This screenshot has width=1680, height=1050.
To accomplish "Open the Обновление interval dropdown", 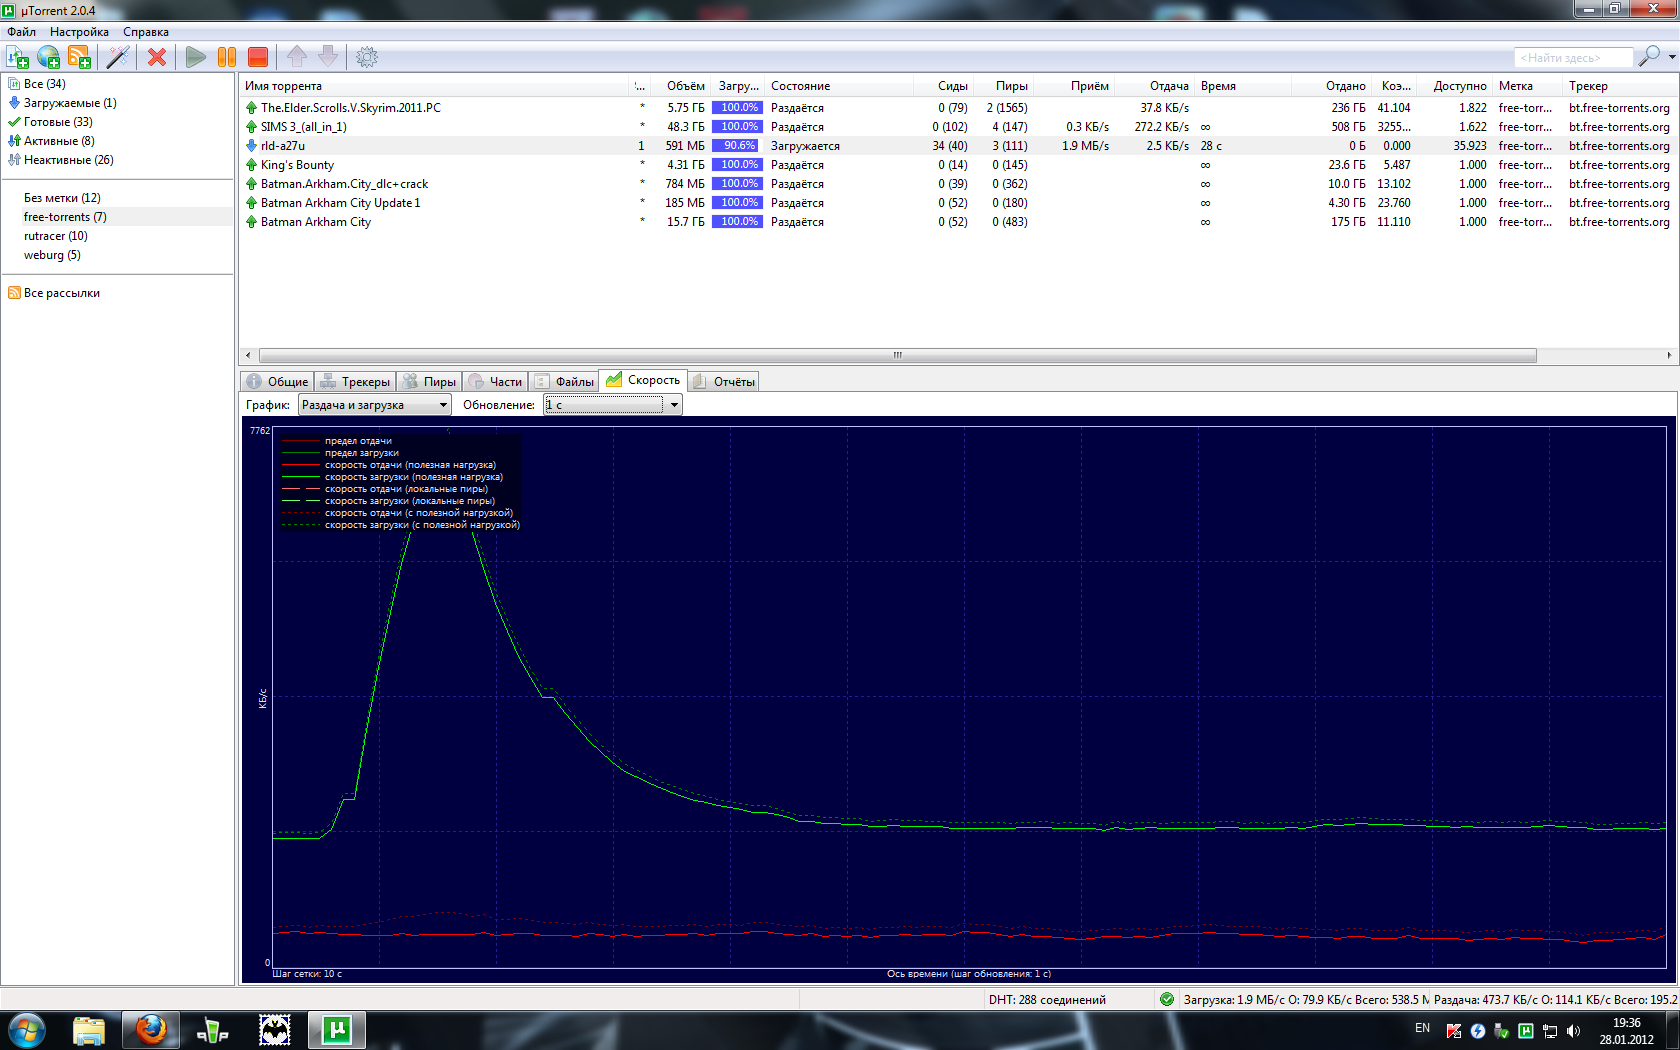I will pos(613,405).
